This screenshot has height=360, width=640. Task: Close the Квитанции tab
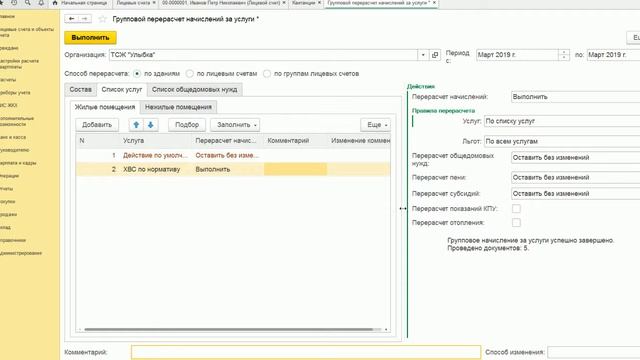point(319,3)
